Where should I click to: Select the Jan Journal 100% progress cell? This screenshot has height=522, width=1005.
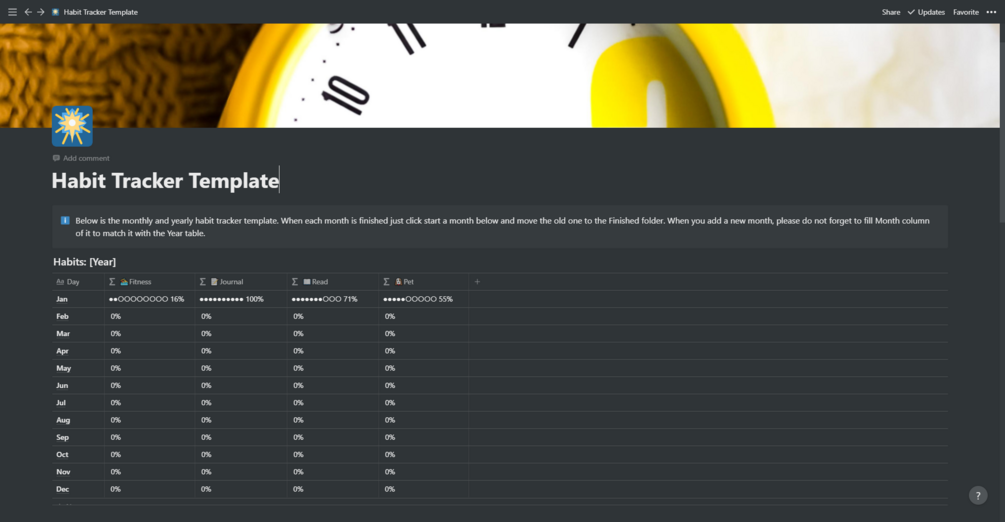tap(241, 299)
